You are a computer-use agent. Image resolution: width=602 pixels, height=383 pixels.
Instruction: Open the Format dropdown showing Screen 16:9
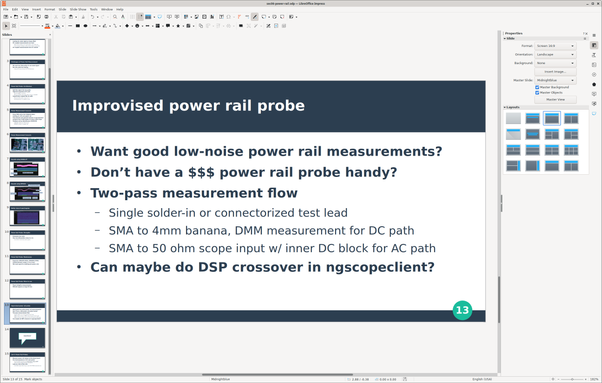point(555,46)
